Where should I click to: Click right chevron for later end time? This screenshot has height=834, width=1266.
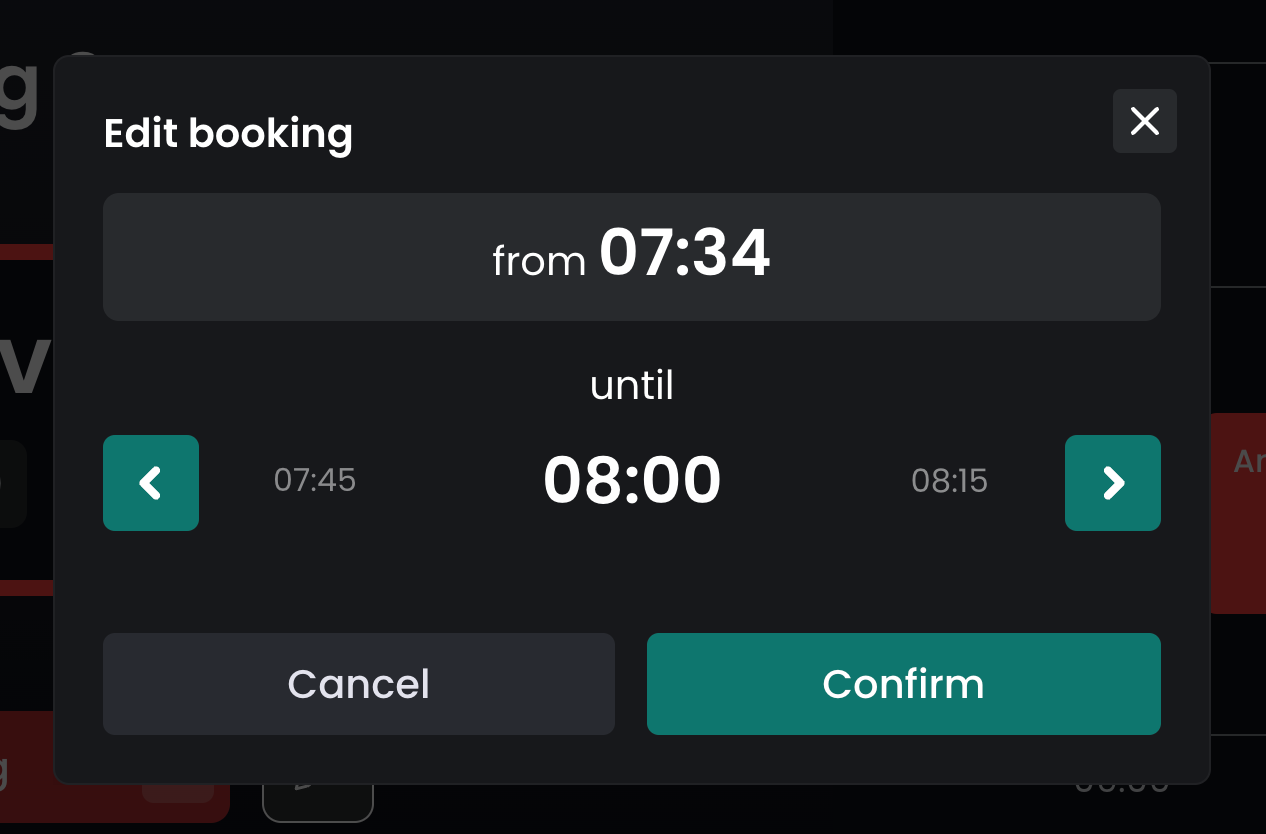click(1112, 483)
